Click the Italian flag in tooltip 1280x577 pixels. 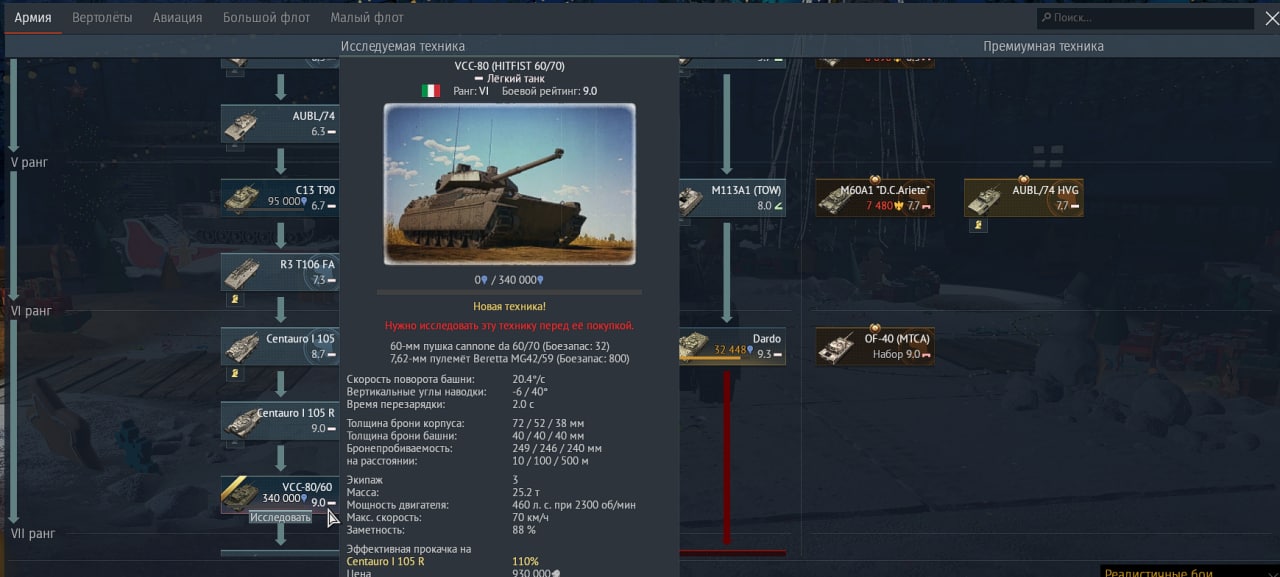(x=431, y=91)
